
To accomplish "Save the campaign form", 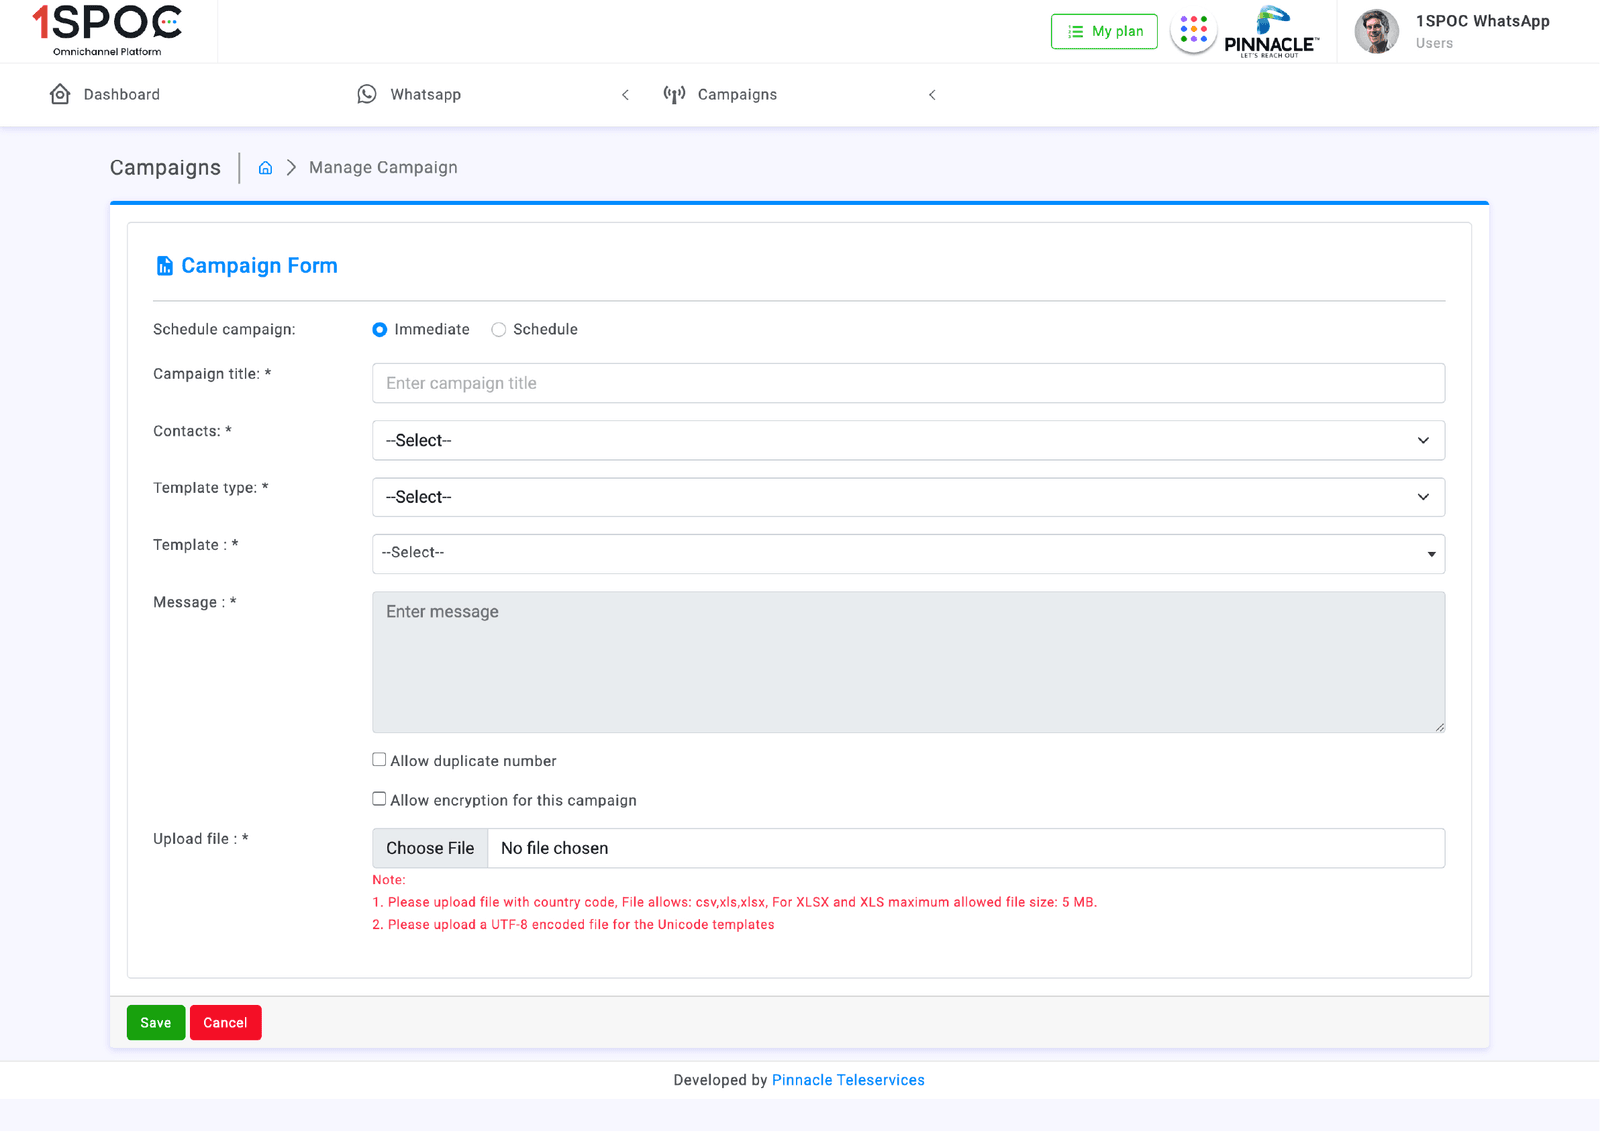I will pos(156,1022).
